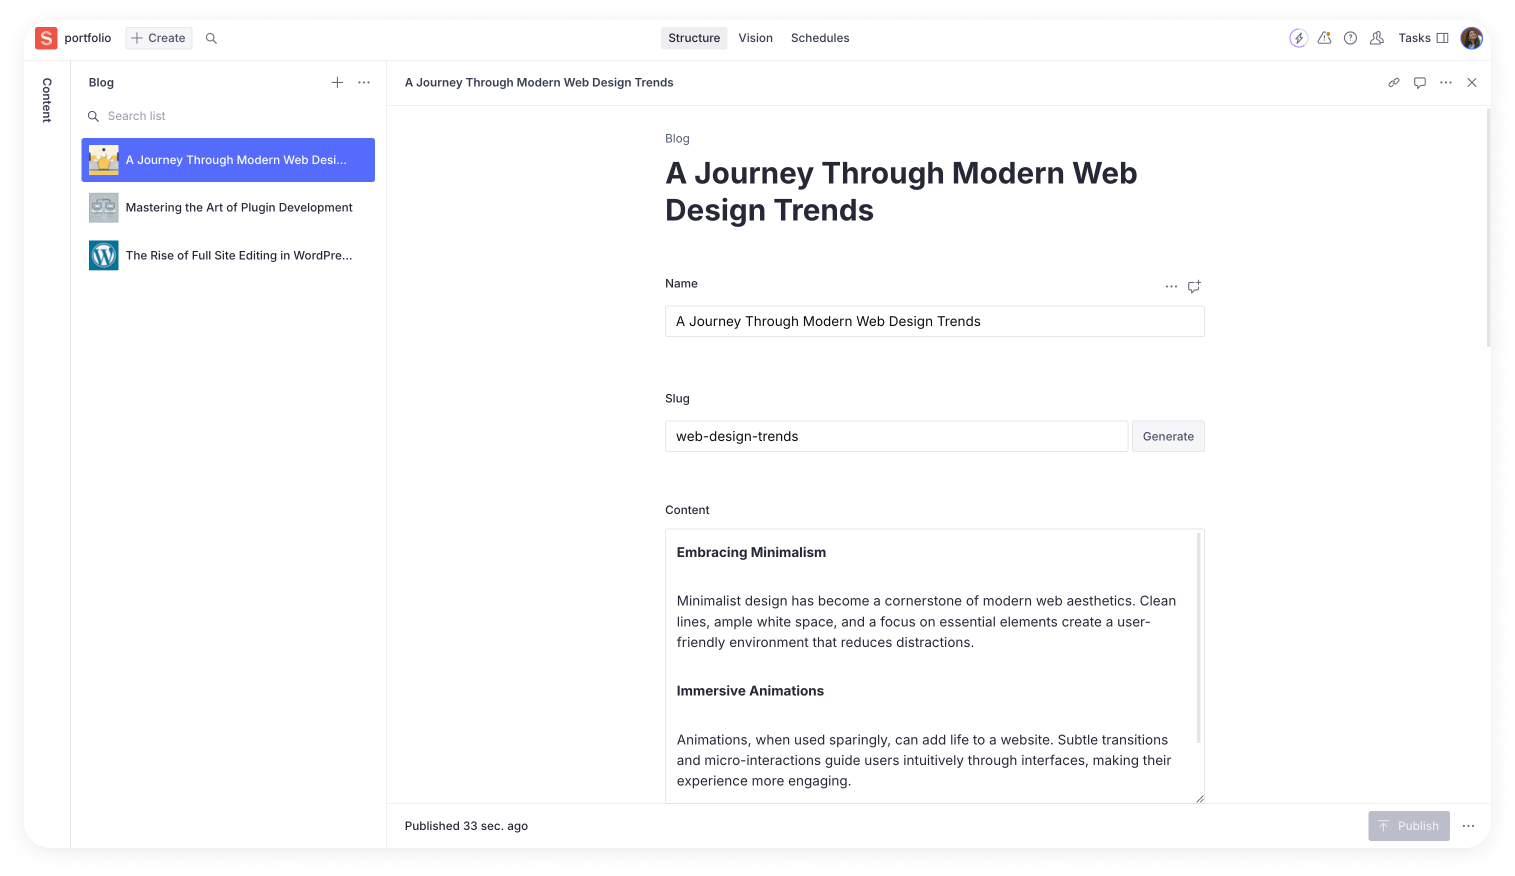Edit the Slug input field

click(x=897, y=436)
